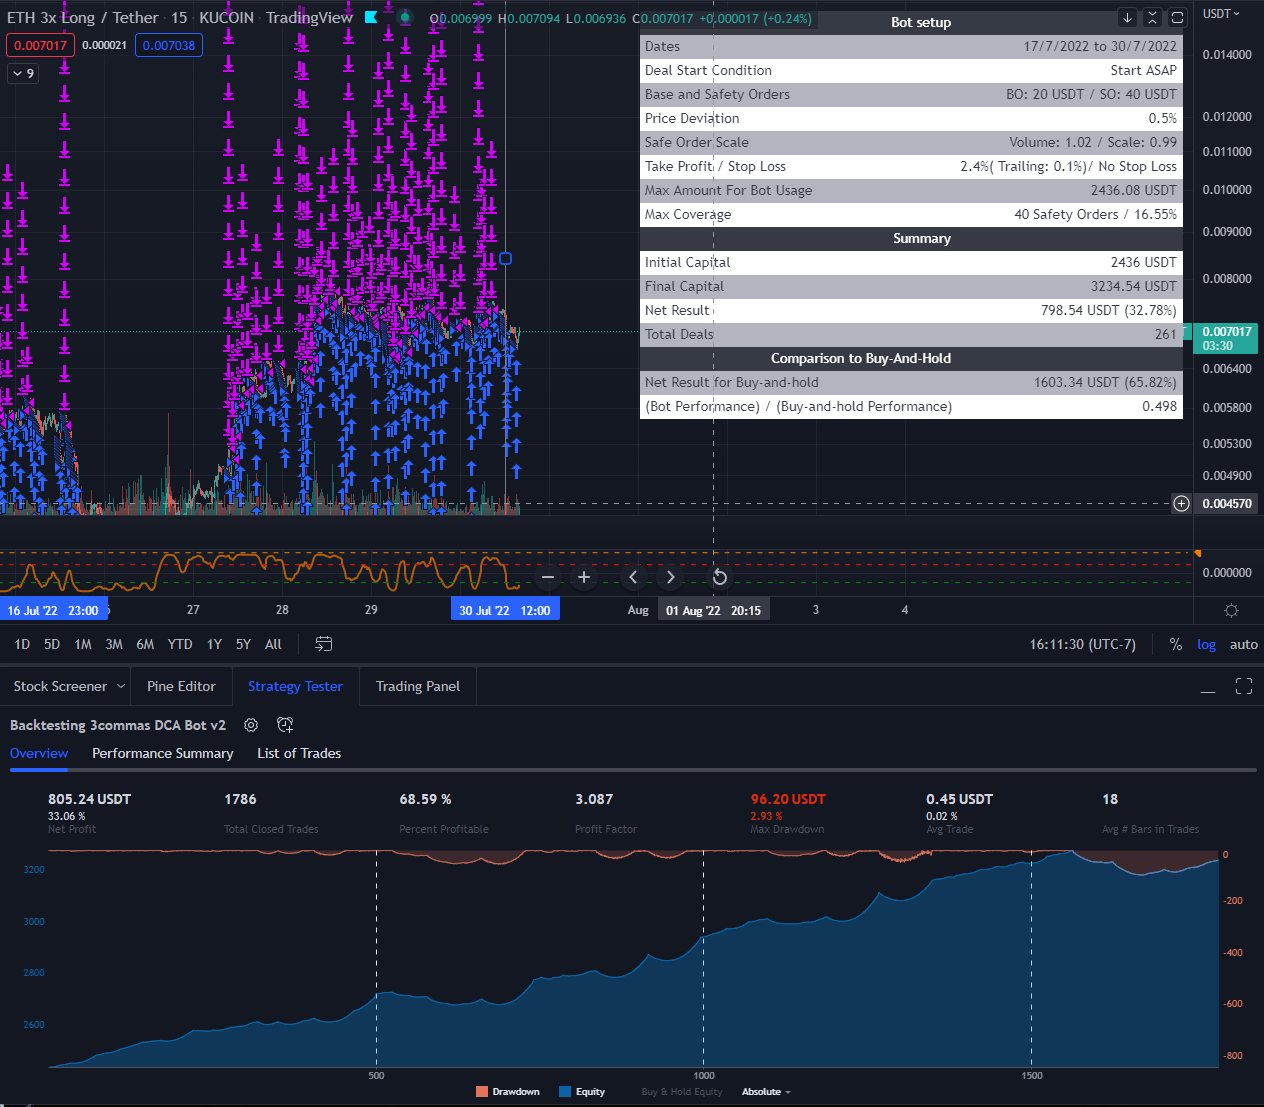Expand the collapsed indicators legend showing 9
The width and height of the screenshot is (1264, 1107).
tap(23, 73)
